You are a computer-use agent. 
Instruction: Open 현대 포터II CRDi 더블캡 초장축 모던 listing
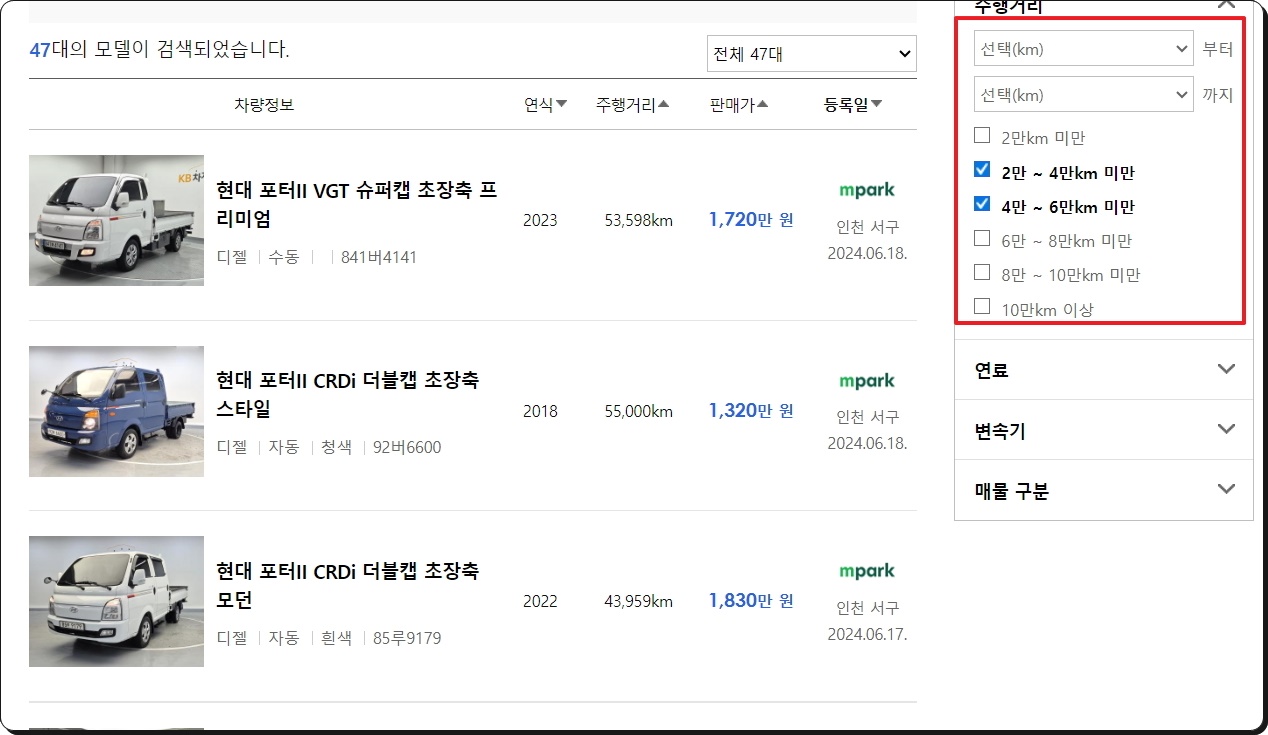click(x=348, y=585)
